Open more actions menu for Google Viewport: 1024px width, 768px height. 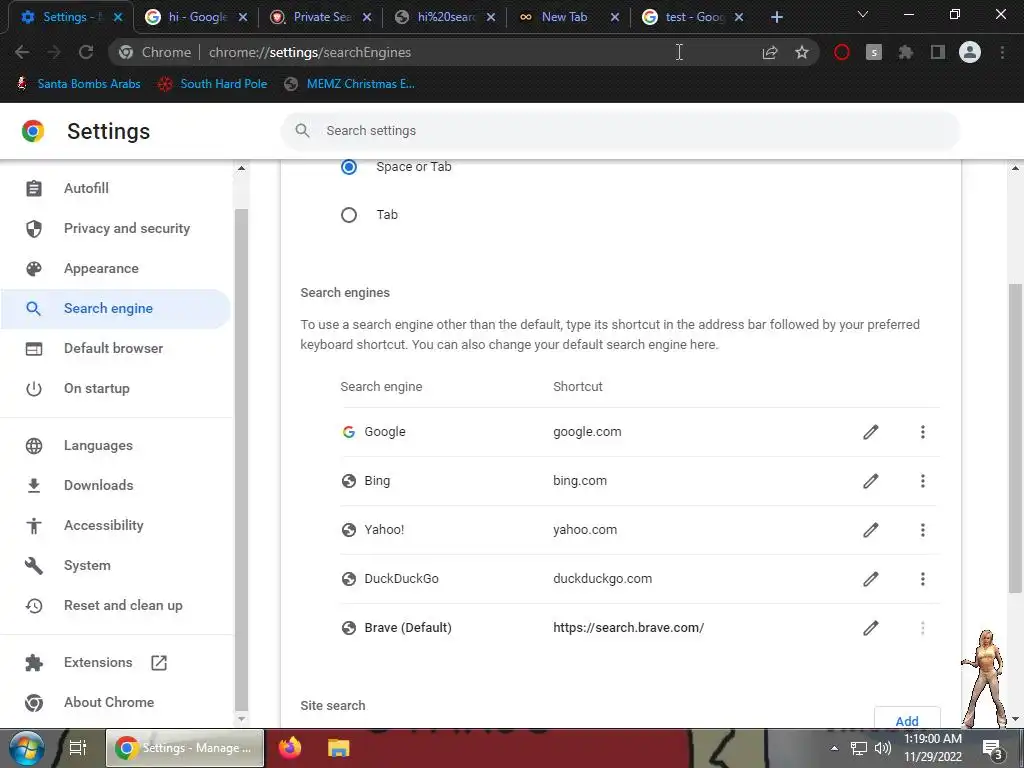[923, 432]
